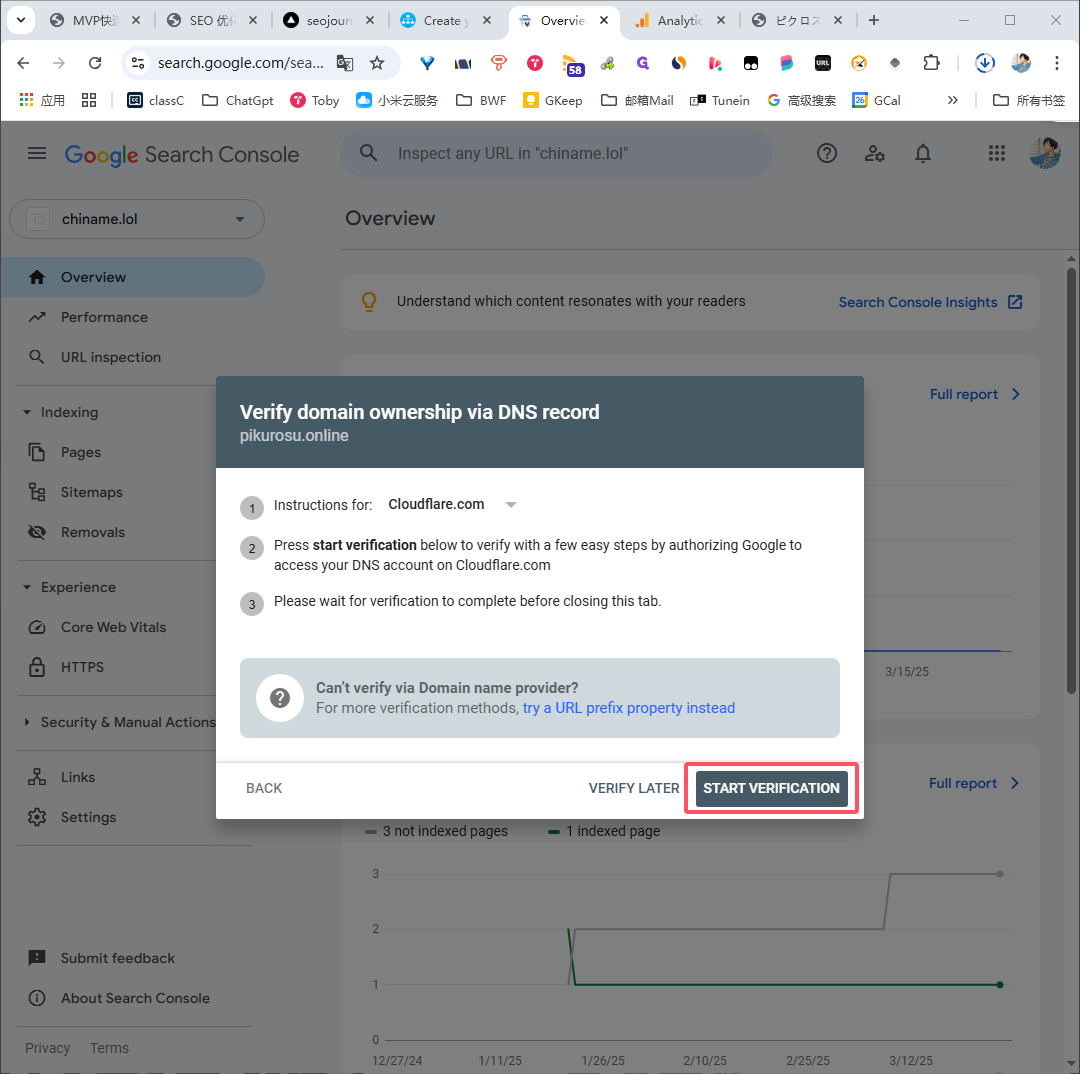The width and height of the screenshot is (1080, 1074).
Task: Open Pages indexing report
Action: click(81, 452)
